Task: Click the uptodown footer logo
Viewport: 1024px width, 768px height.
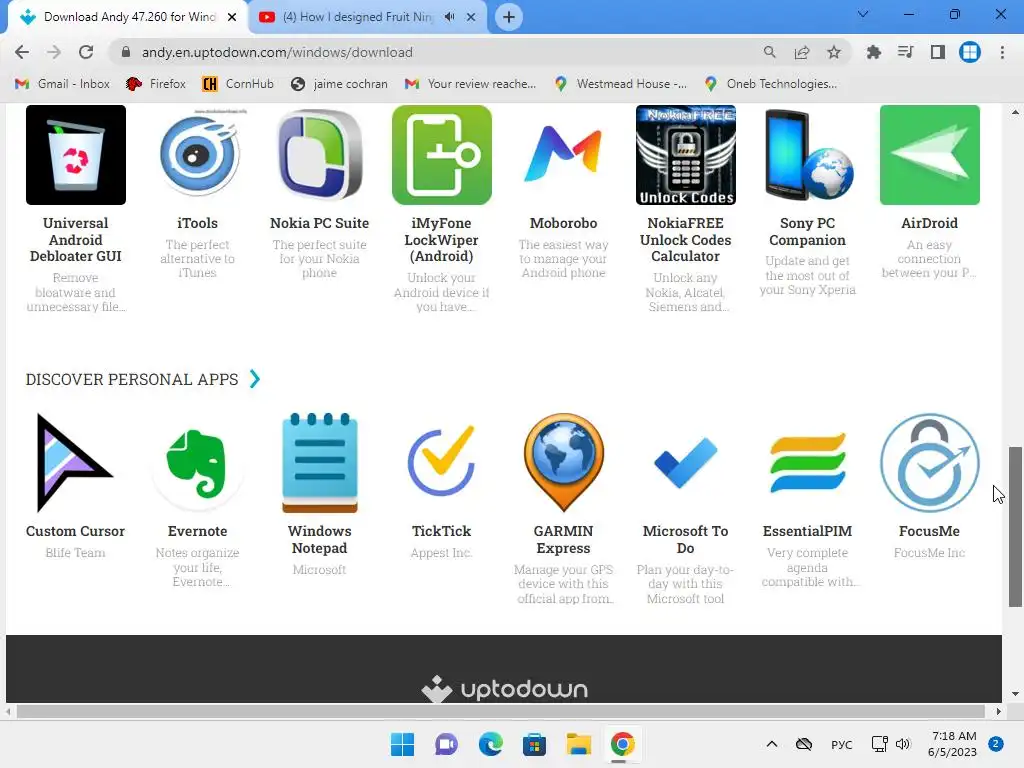Action: 504,689
